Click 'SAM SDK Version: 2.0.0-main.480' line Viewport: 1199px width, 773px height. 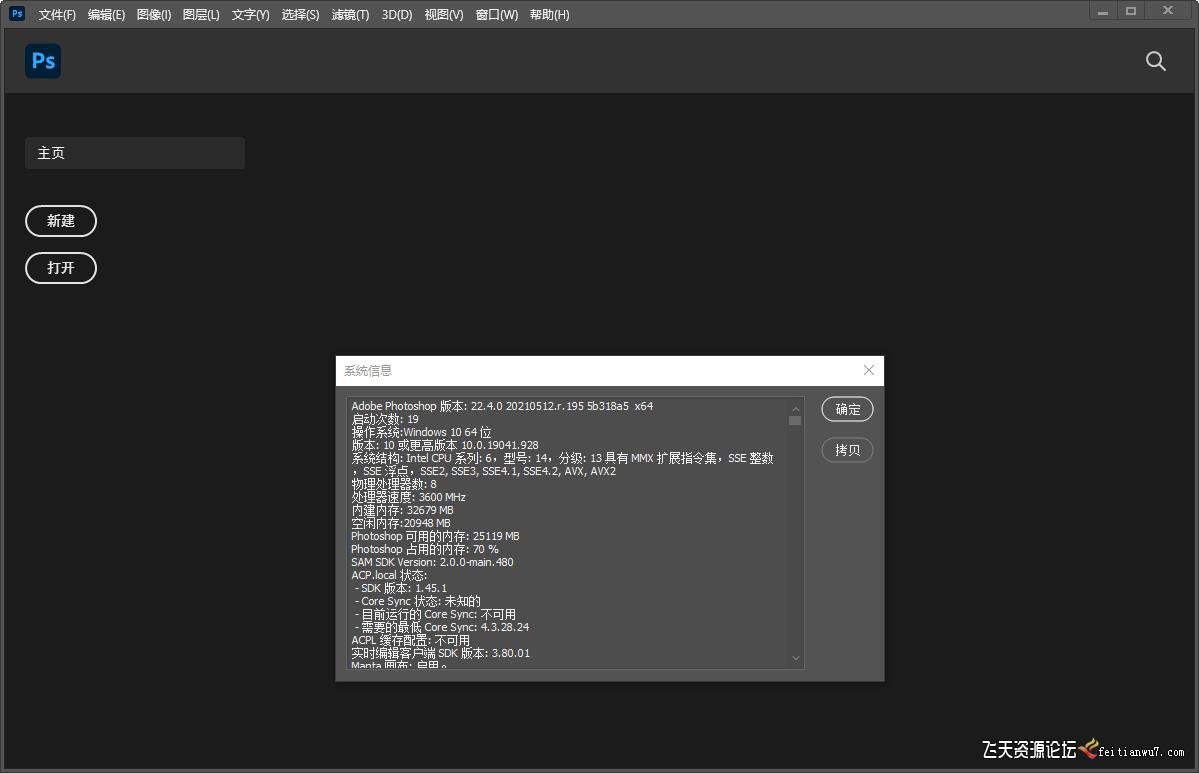pyautogui.click(x=432, y=562)
